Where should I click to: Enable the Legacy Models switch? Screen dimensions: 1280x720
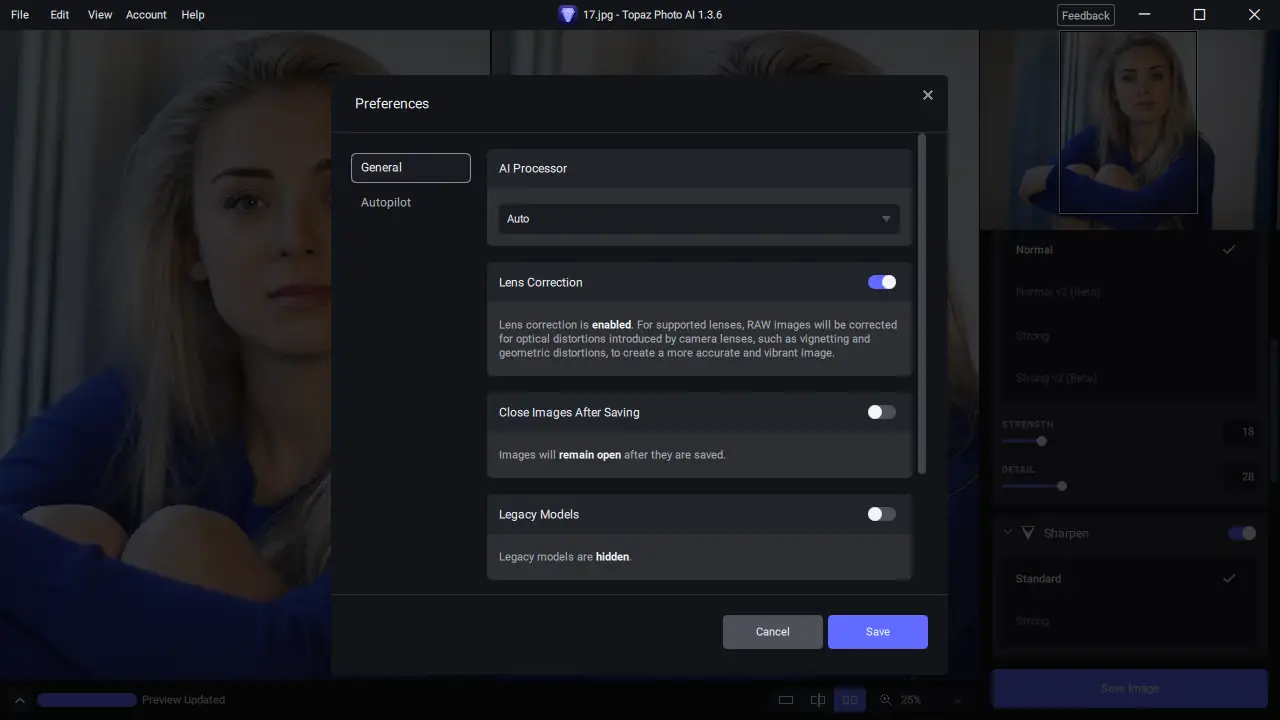pyautogui.click(x=882, y=514)
